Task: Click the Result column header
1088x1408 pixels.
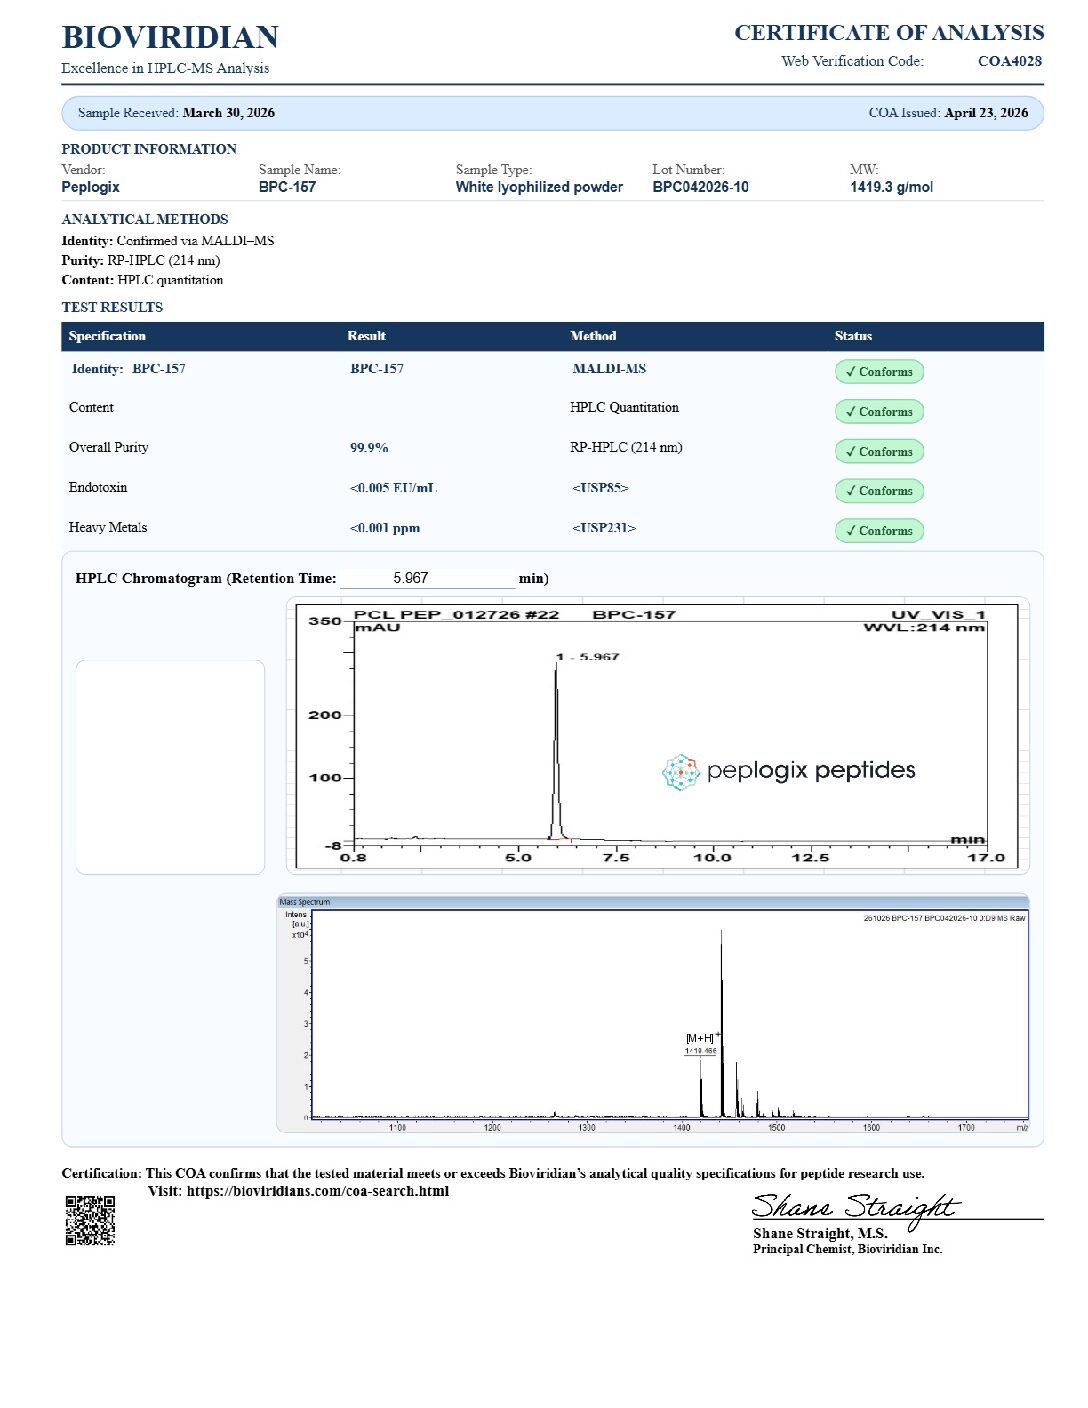Action: click(366, 336)
